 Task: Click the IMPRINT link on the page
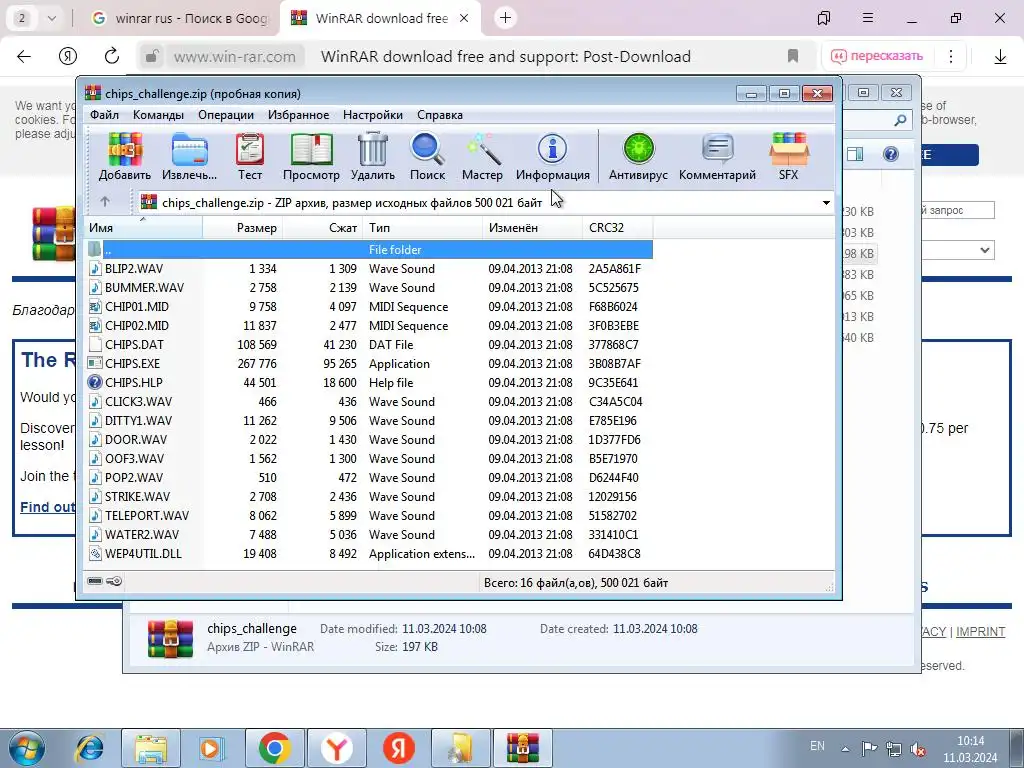(980, 632)
